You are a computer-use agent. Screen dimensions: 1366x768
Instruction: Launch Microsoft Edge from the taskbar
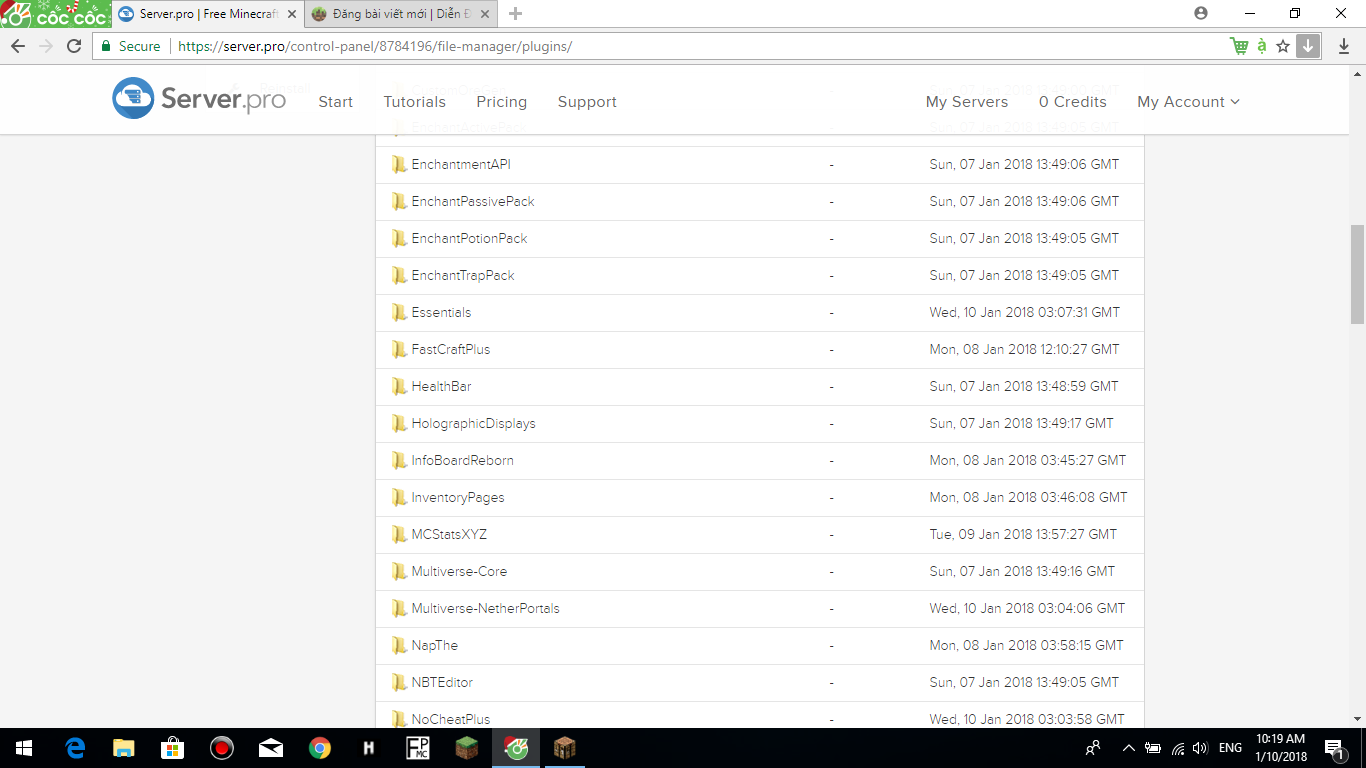(x=75, y=748)
